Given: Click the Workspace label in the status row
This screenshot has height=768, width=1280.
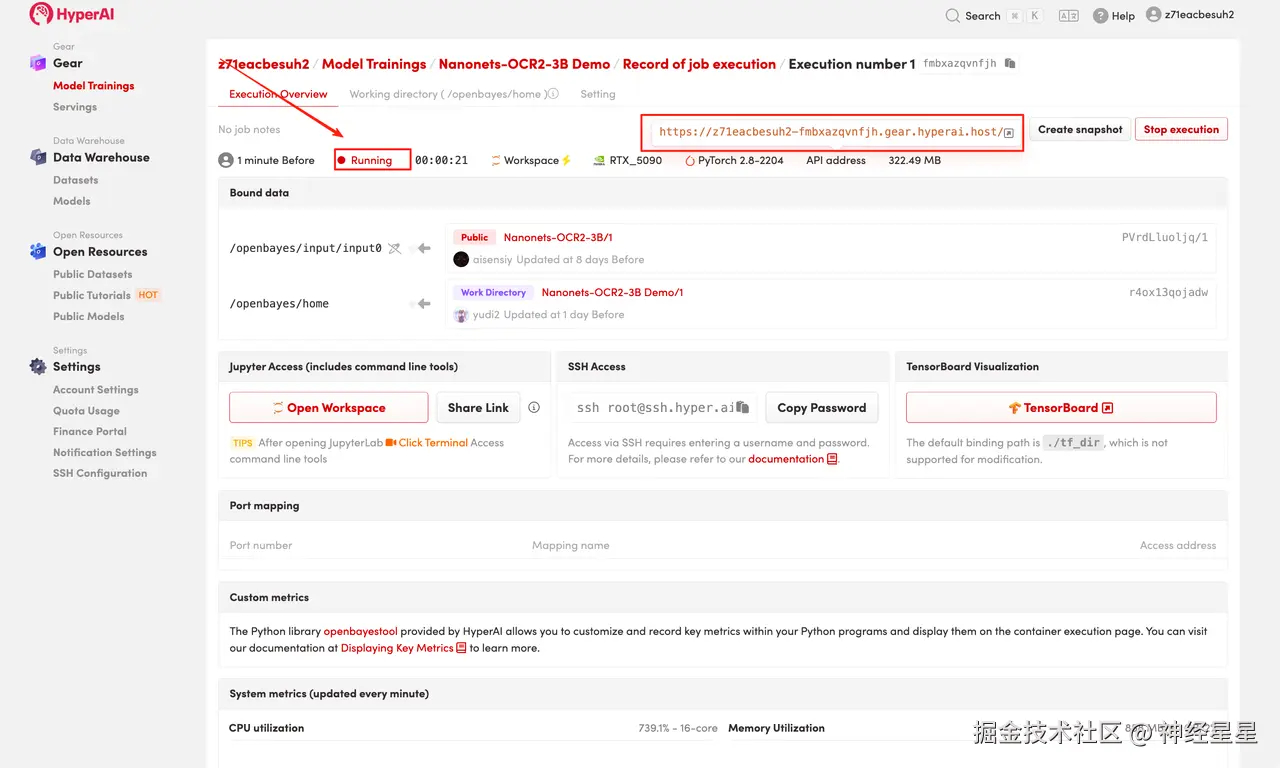Looking at the screenshot, I should pos(531,160).
